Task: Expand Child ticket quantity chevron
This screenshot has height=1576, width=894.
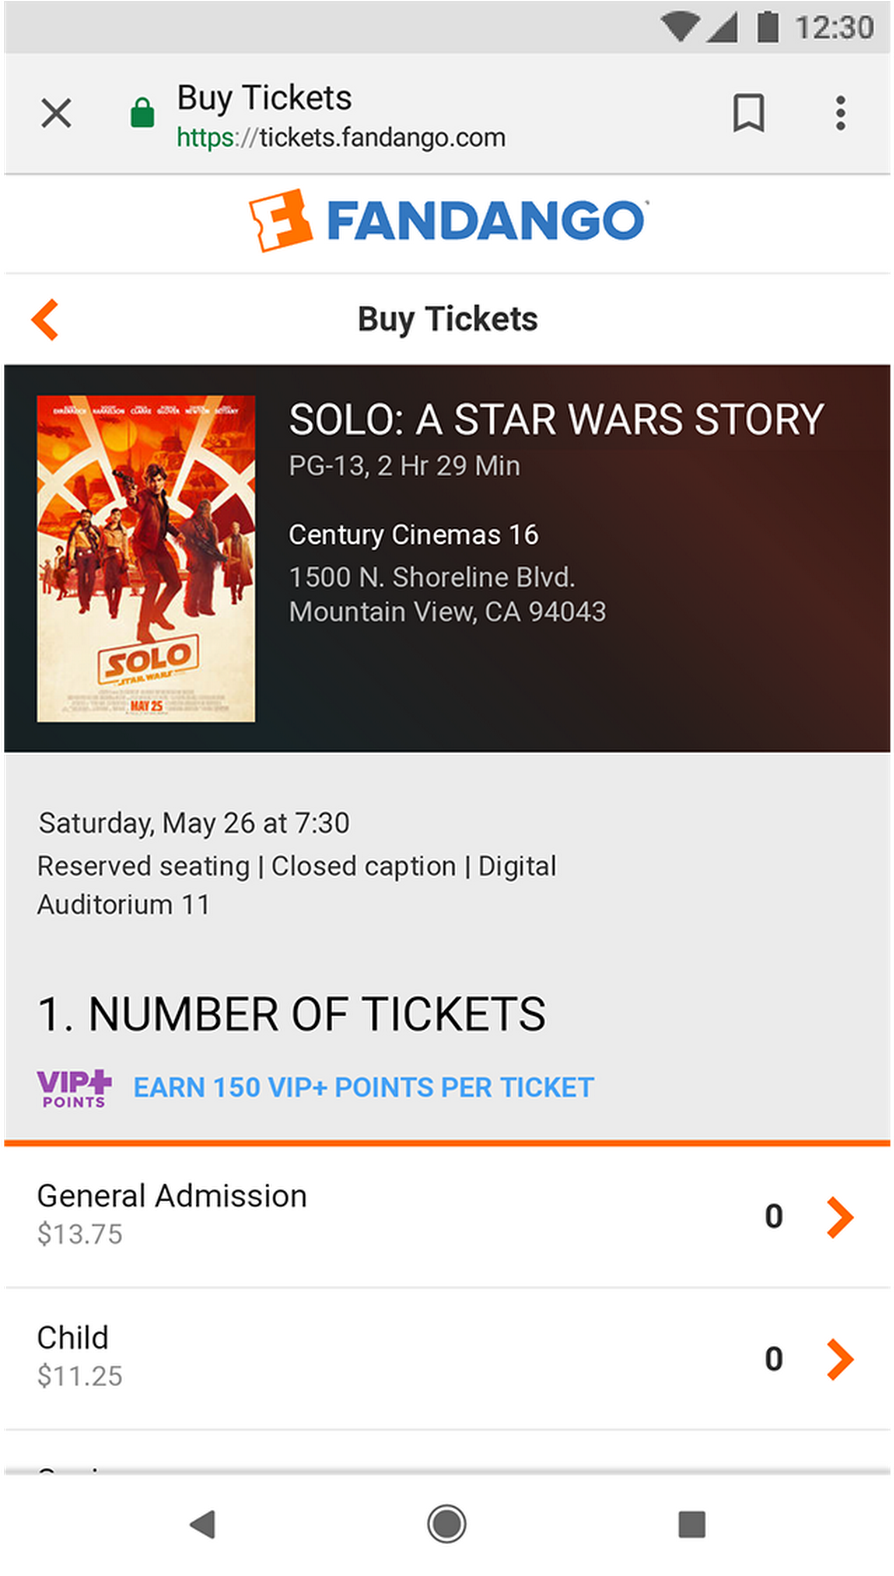Action: point(840,1359)
